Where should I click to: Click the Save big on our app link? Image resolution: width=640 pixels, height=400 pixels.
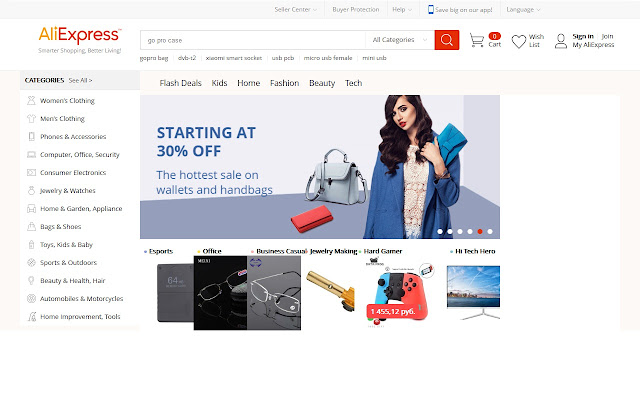(x=464, y=10)
